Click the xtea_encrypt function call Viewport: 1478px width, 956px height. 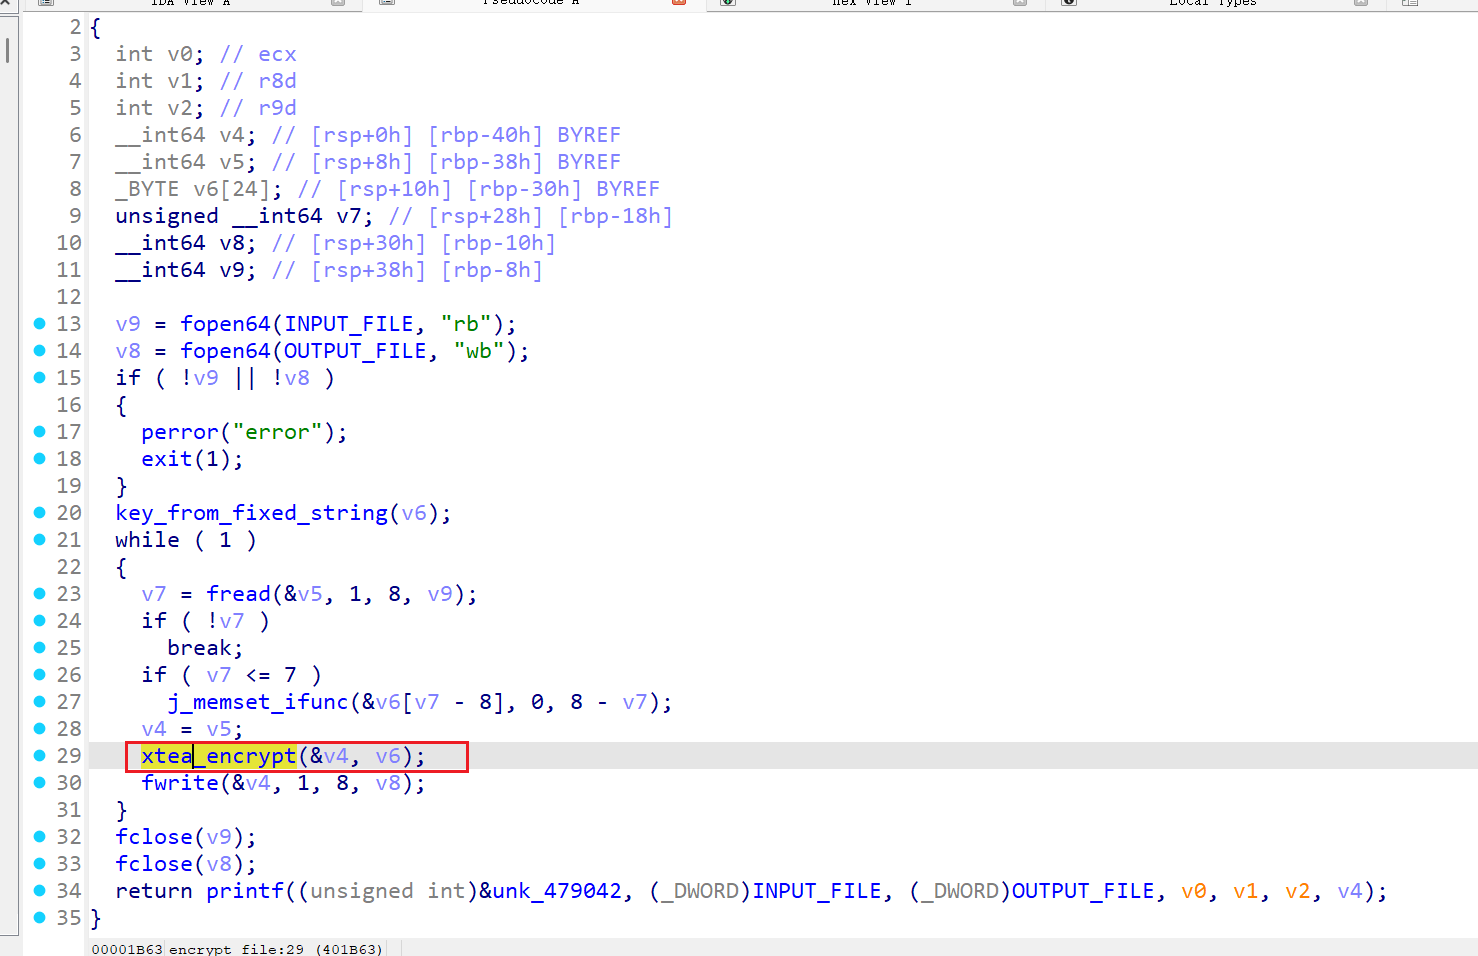point(219,756)
